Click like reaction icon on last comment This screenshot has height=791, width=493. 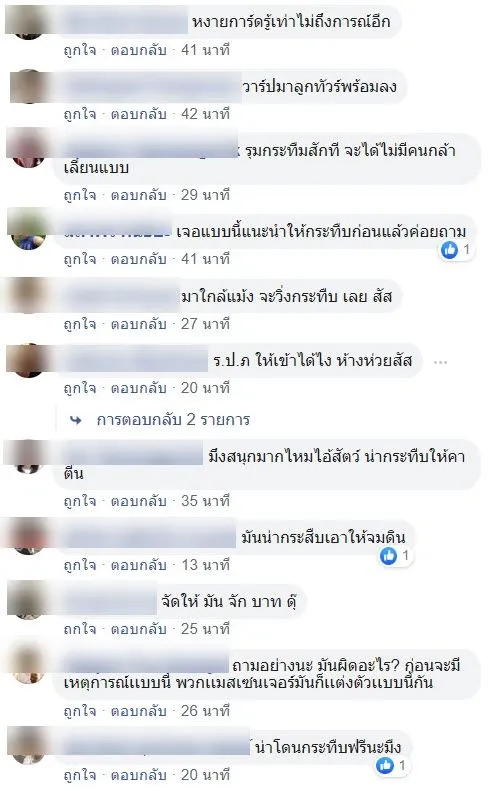tap(385, 765)
